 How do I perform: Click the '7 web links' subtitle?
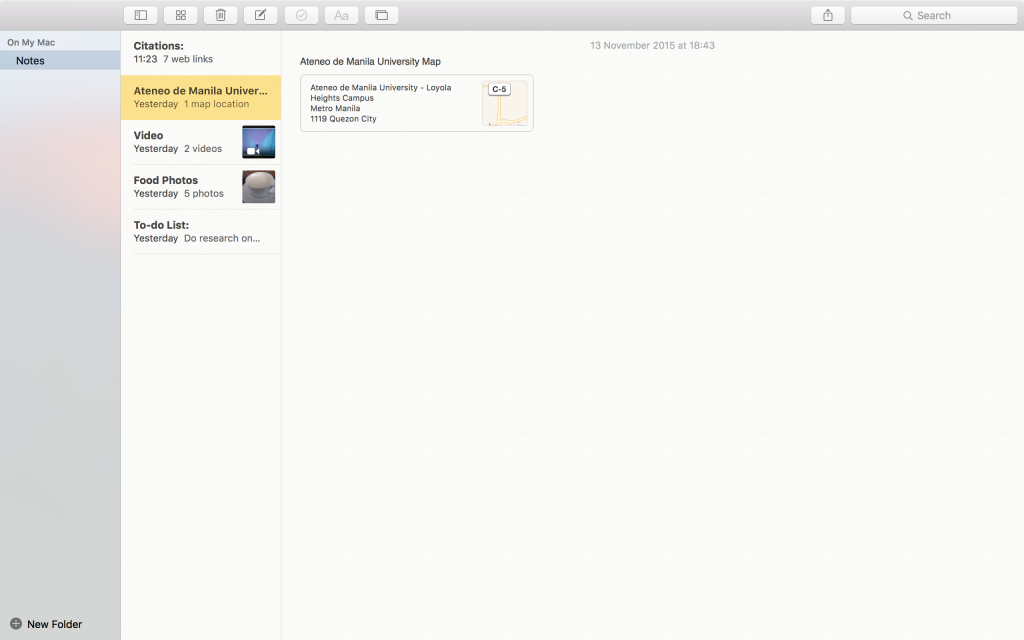(x=188, y=59)
